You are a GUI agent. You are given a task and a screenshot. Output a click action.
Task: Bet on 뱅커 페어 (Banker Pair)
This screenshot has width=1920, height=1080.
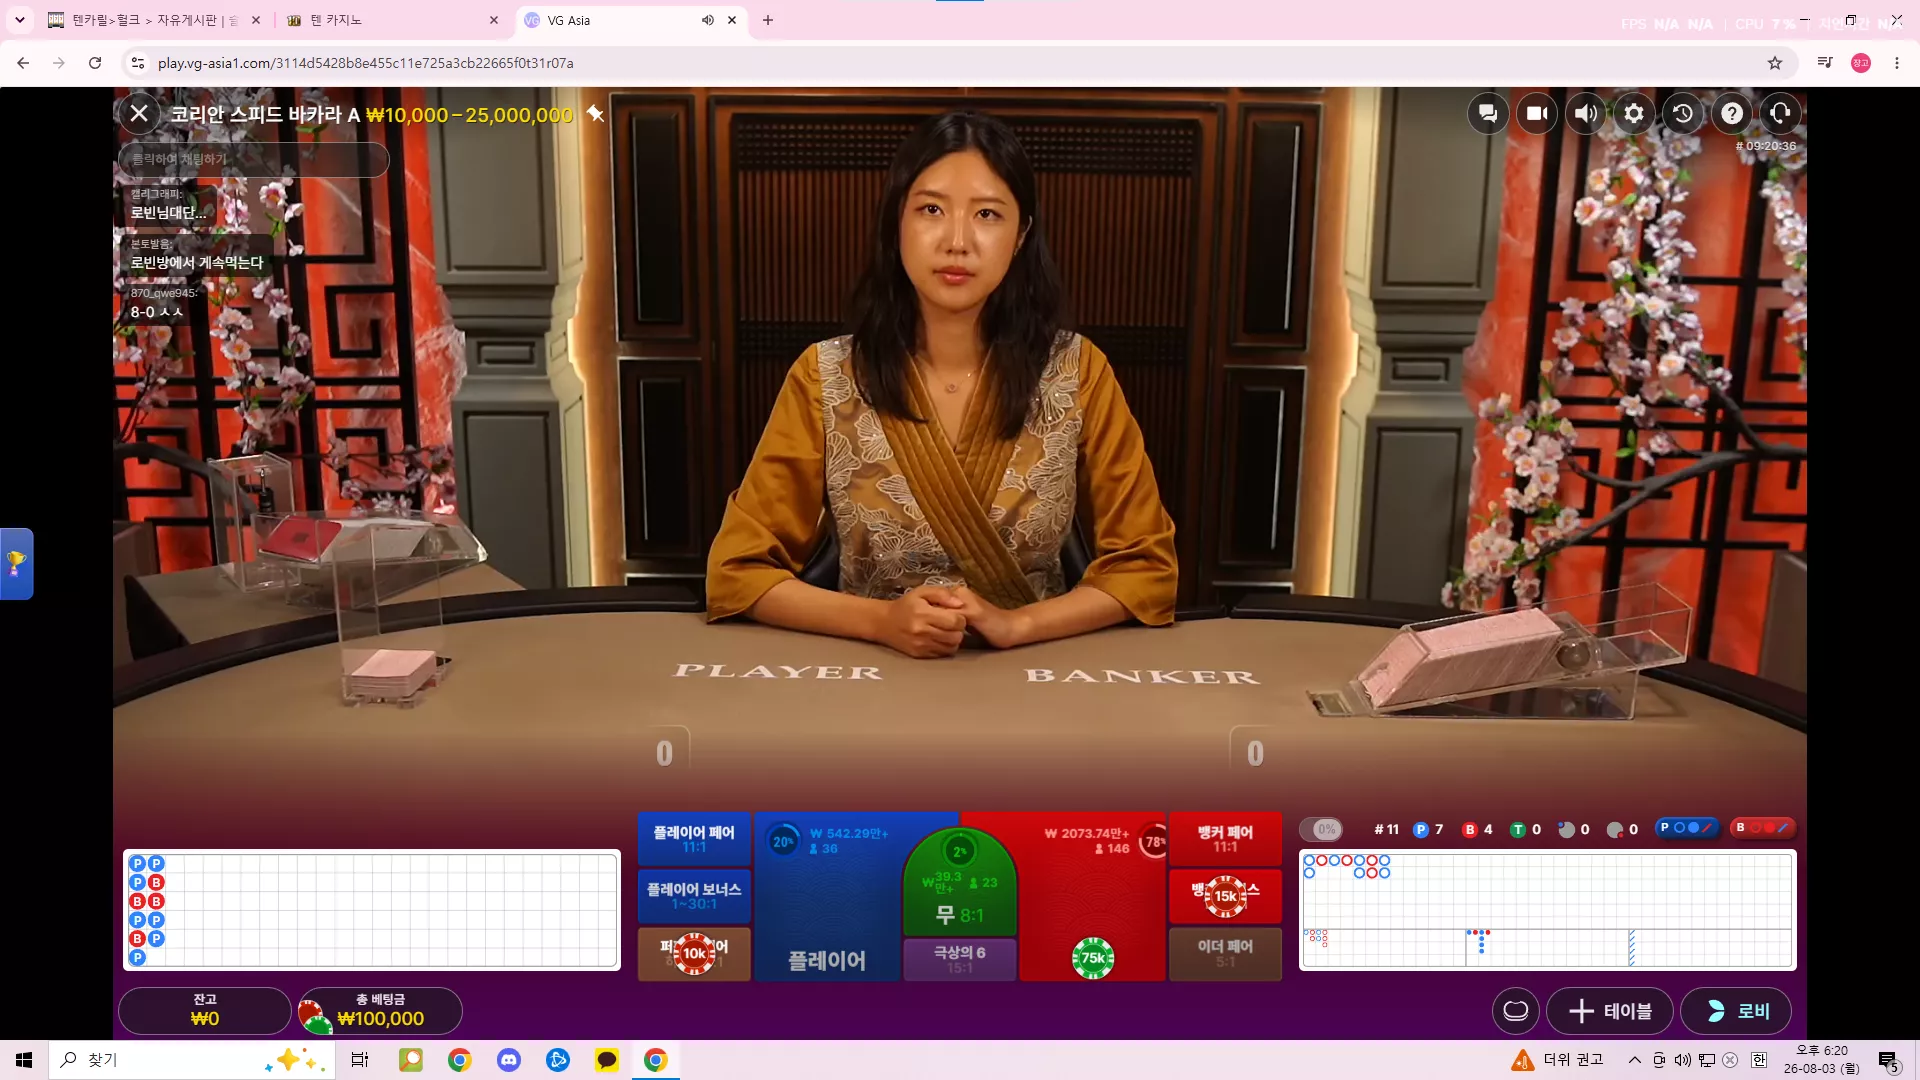click(1225, 839)
